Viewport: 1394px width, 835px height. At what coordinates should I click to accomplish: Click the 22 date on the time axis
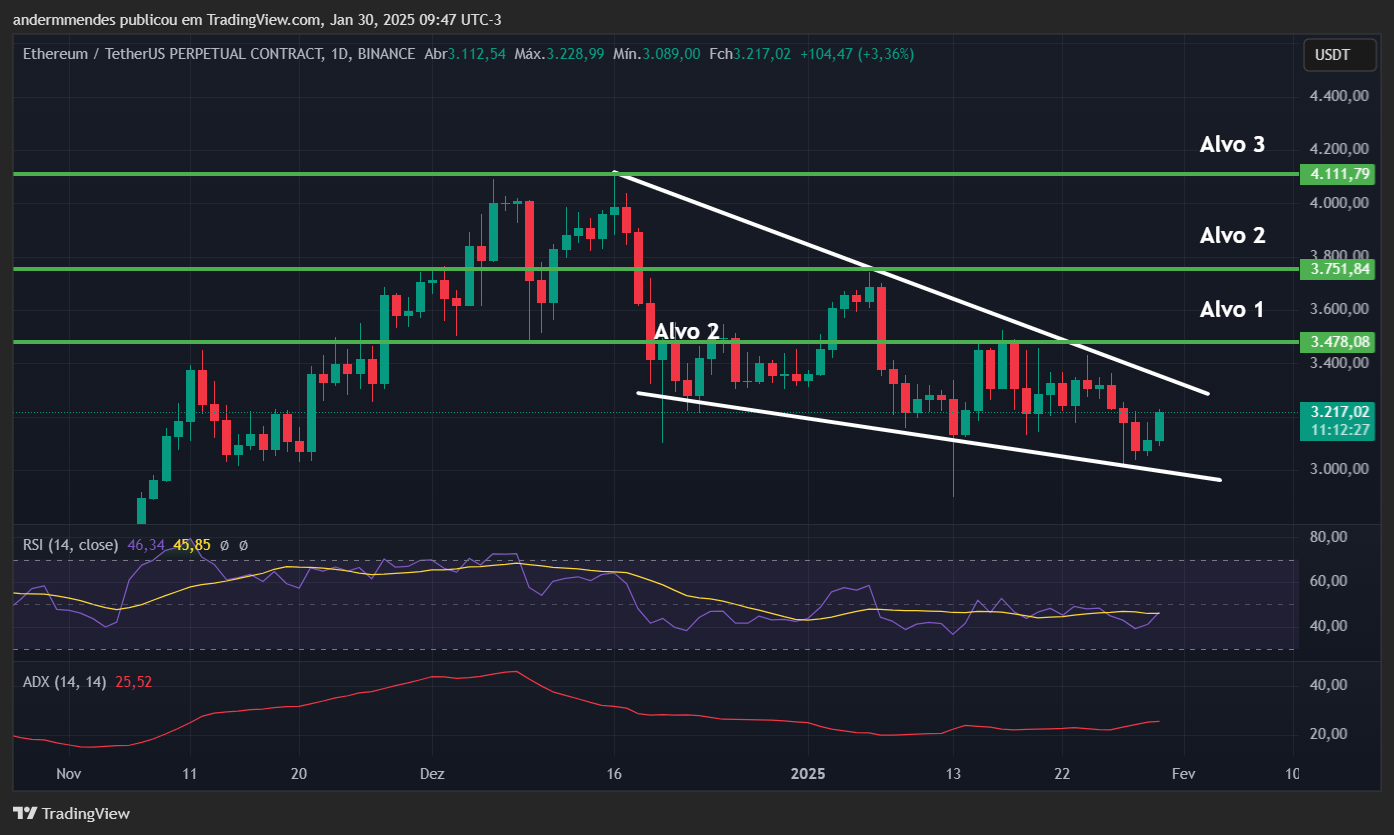tap(1062, 774)
